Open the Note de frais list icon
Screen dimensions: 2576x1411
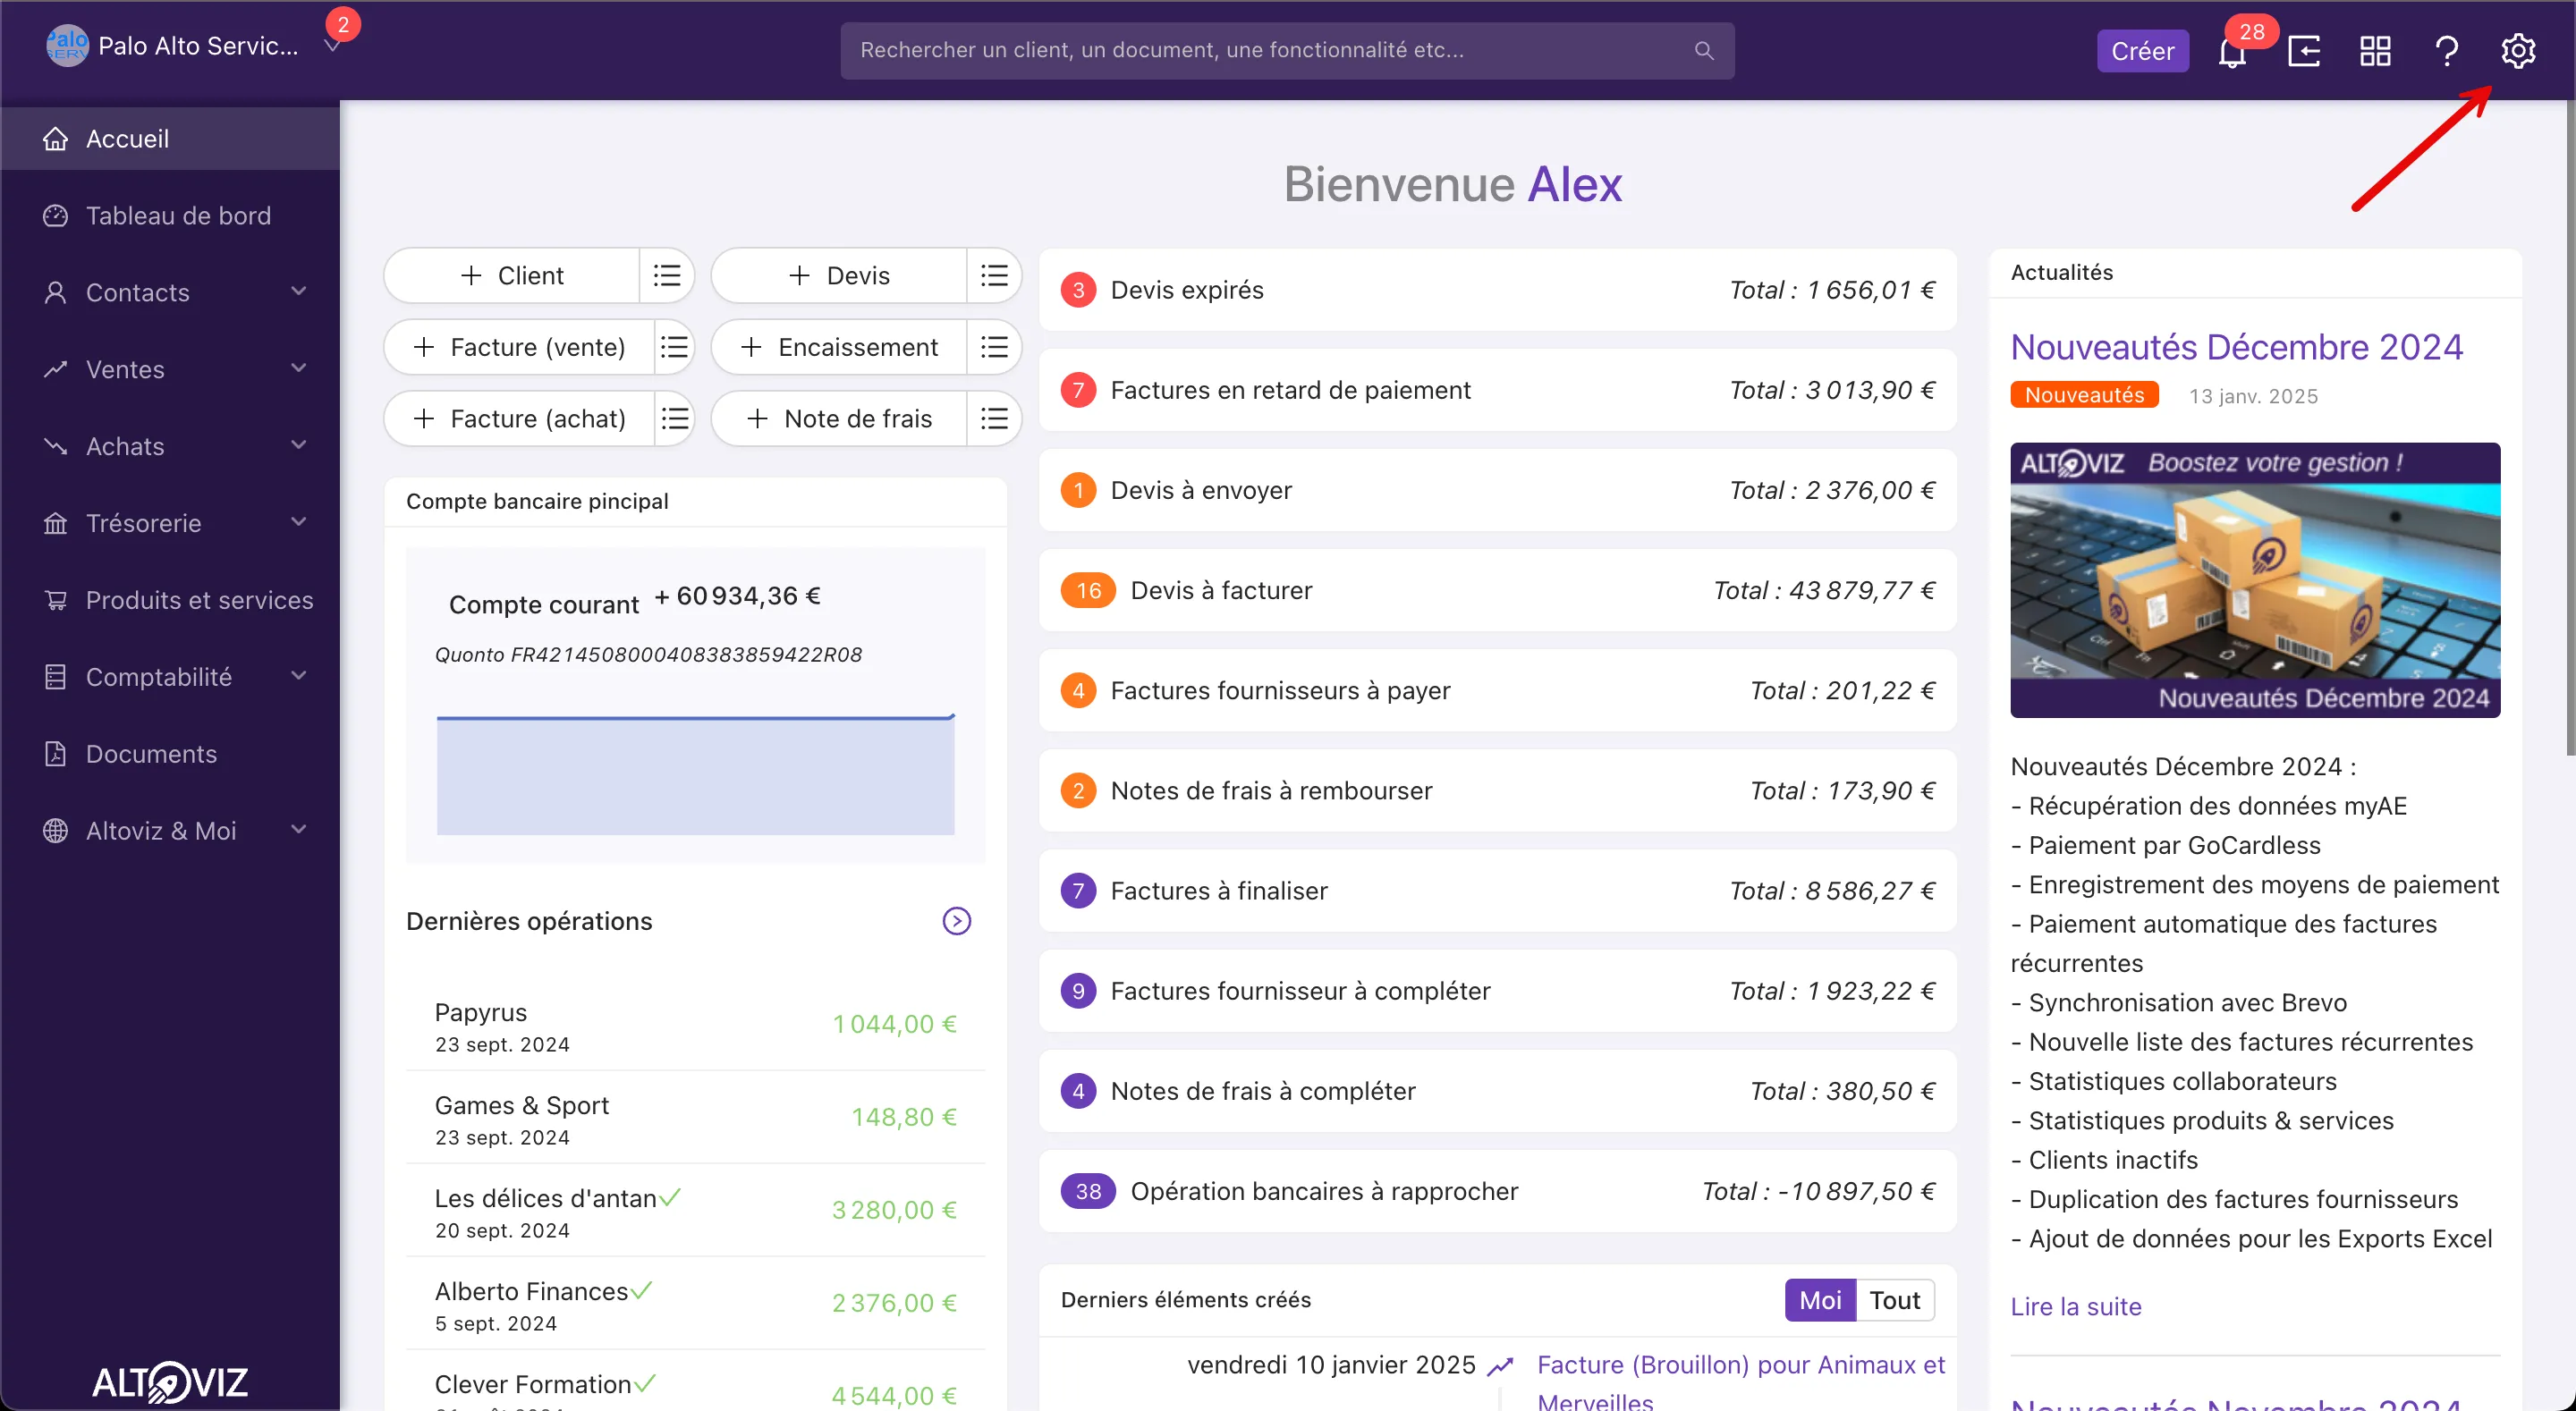point(994,418)
